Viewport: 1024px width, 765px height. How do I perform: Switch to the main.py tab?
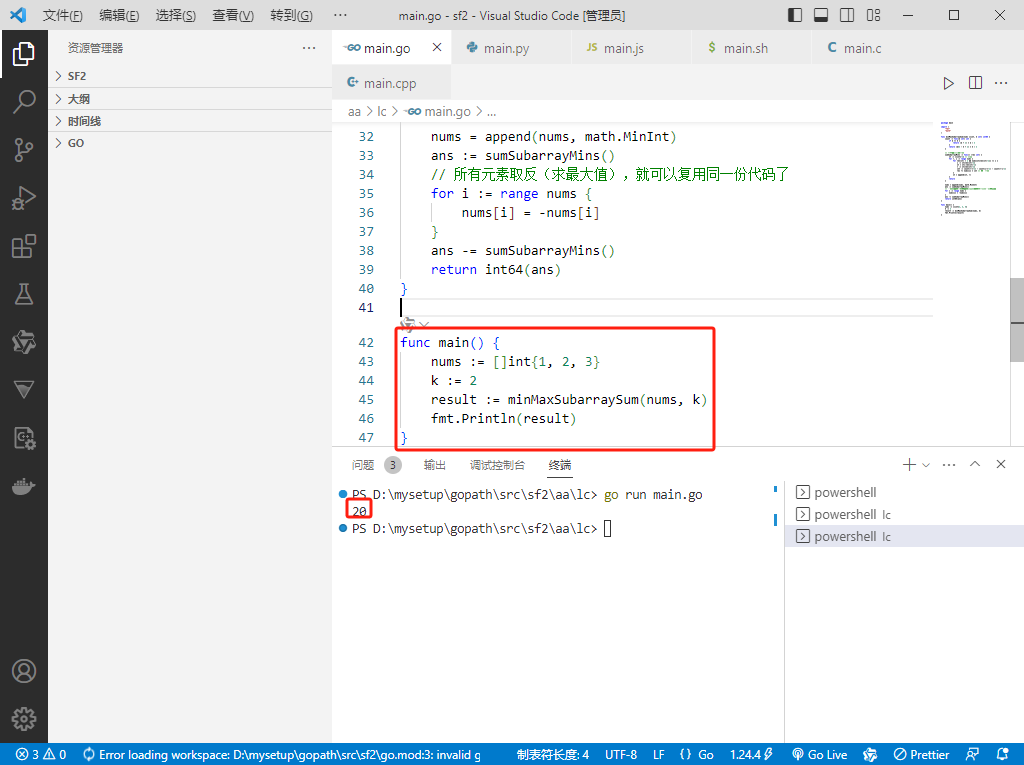[x=511, y=48]
